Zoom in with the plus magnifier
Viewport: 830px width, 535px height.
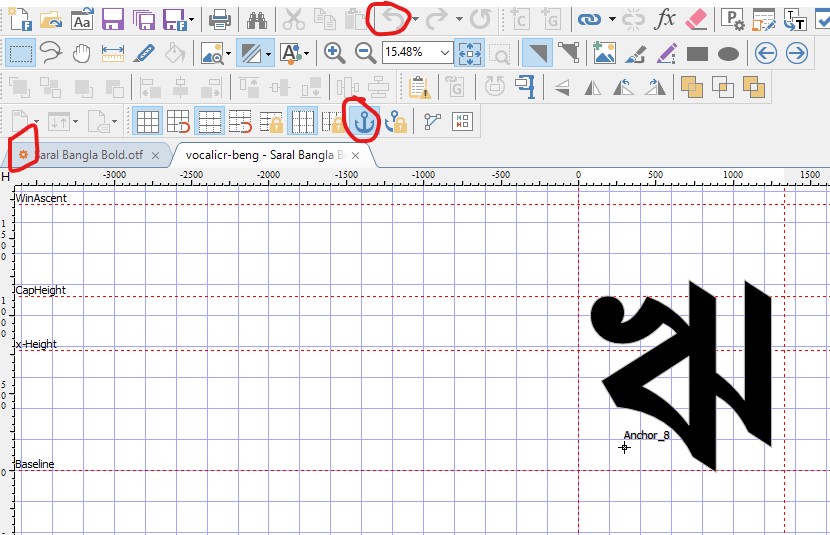click(334, 53)
